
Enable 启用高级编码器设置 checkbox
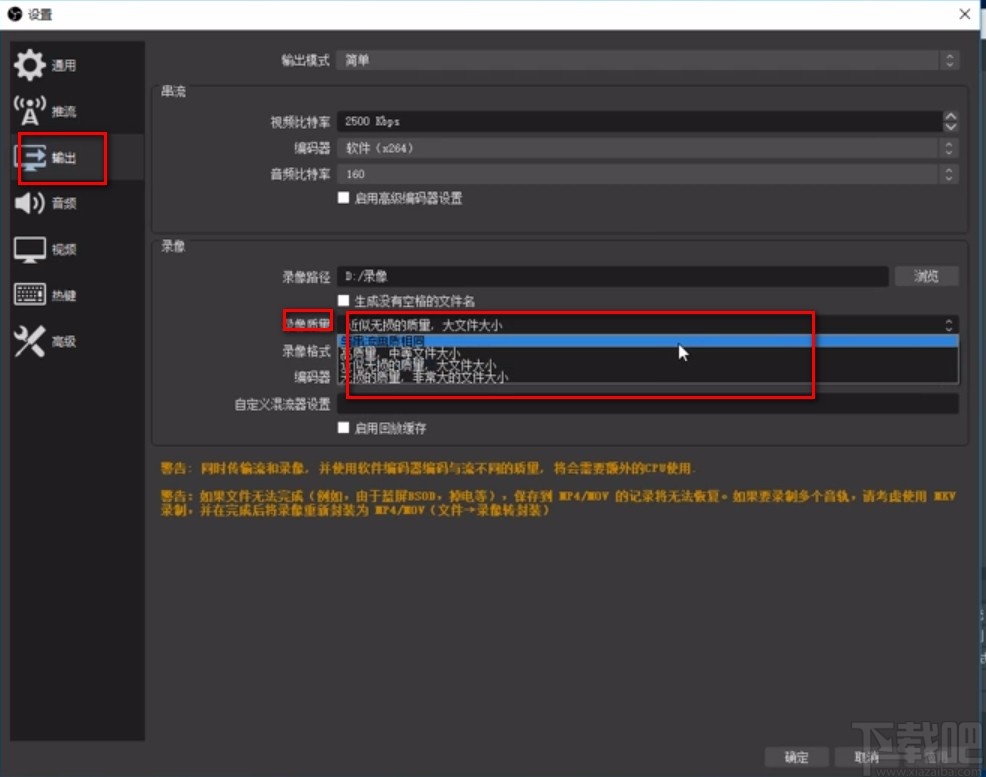344,198
